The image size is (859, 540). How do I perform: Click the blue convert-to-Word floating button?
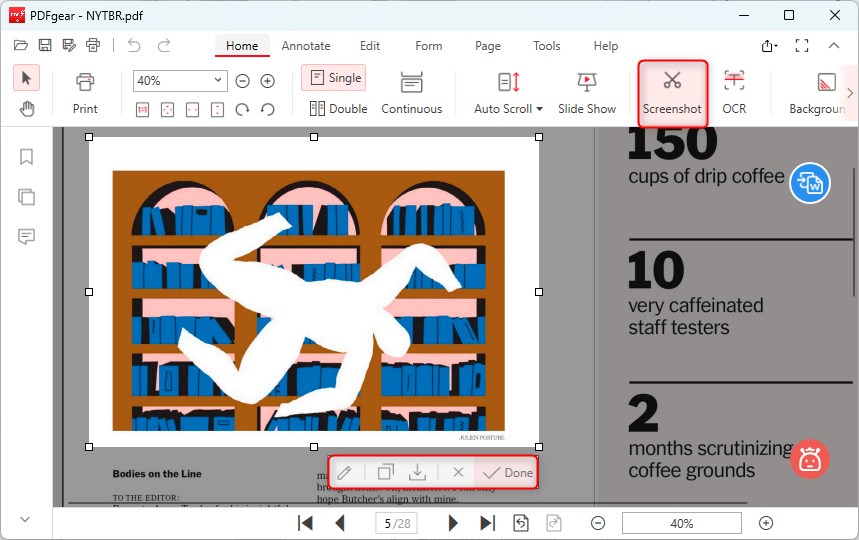810,184
